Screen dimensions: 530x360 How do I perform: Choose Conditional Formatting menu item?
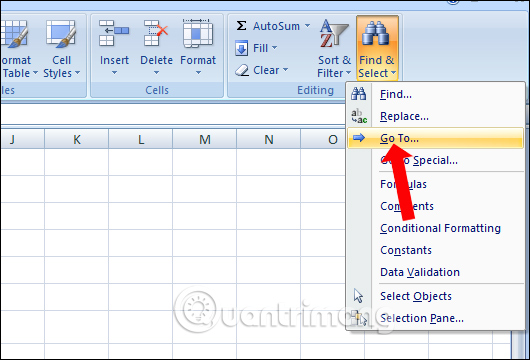435,228
